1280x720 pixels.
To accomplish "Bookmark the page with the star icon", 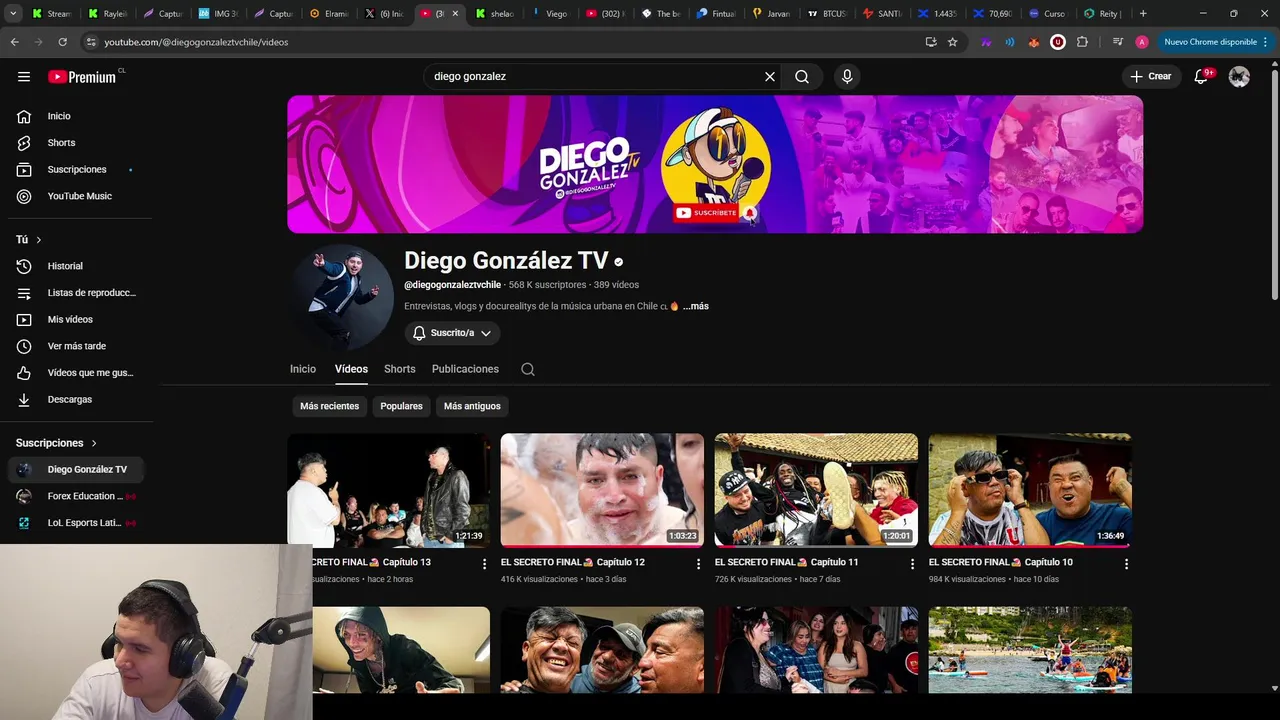I will point(953,42).
